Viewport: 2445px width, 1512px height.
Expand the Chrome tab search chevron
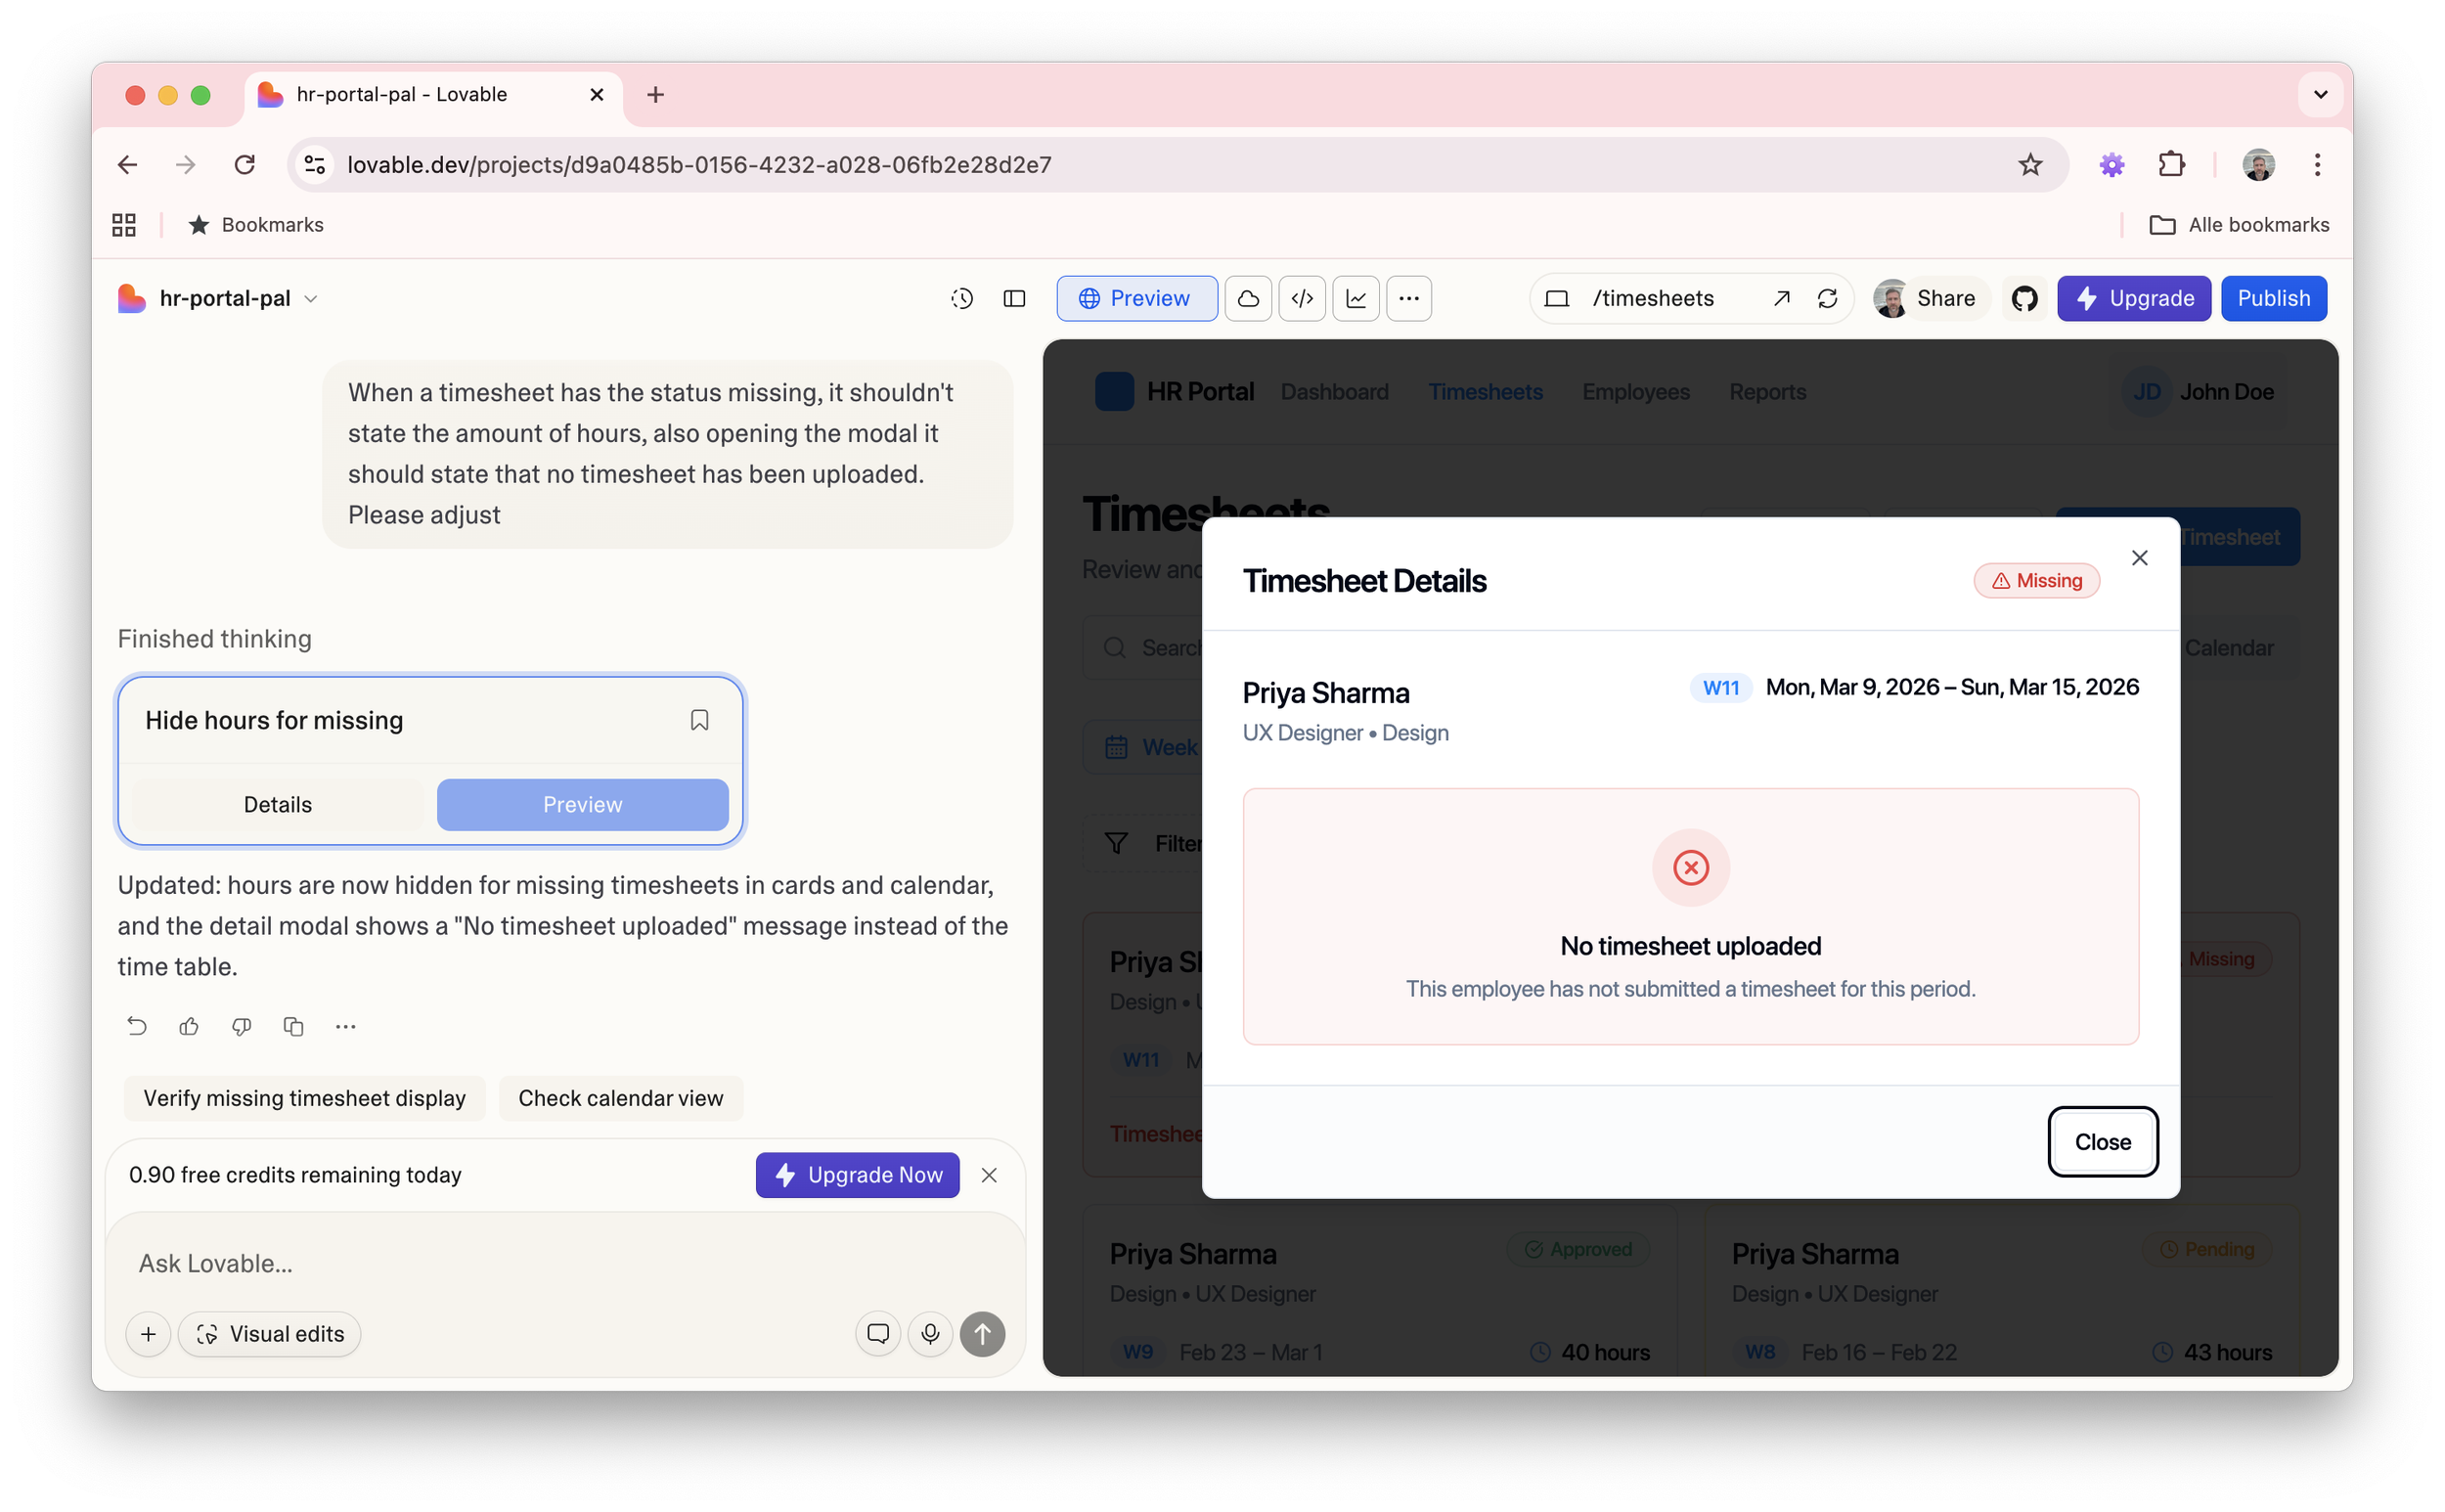pyautogui.click(x=2320, y=95)
